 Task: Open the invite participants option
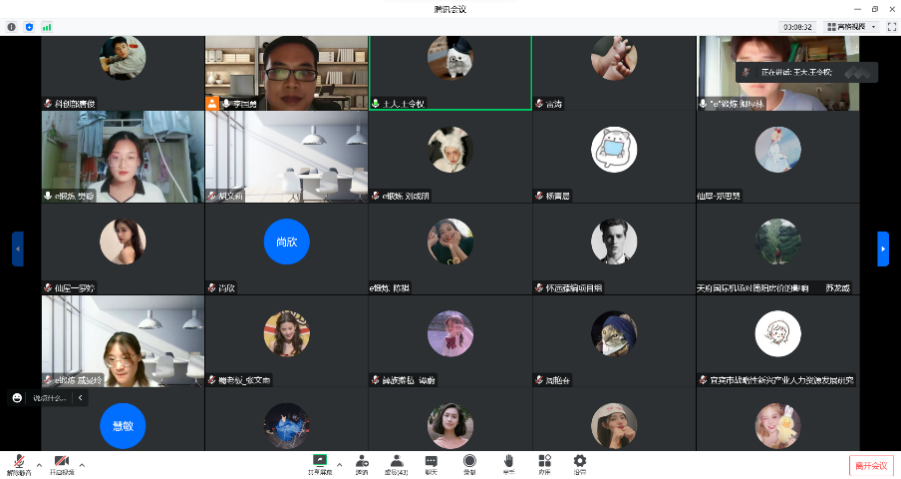pos(362,462)
